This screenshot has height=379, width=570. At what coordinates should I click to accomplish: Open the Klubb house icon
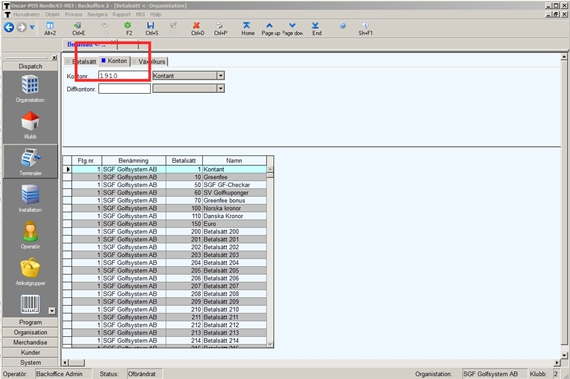pos(30,121)
